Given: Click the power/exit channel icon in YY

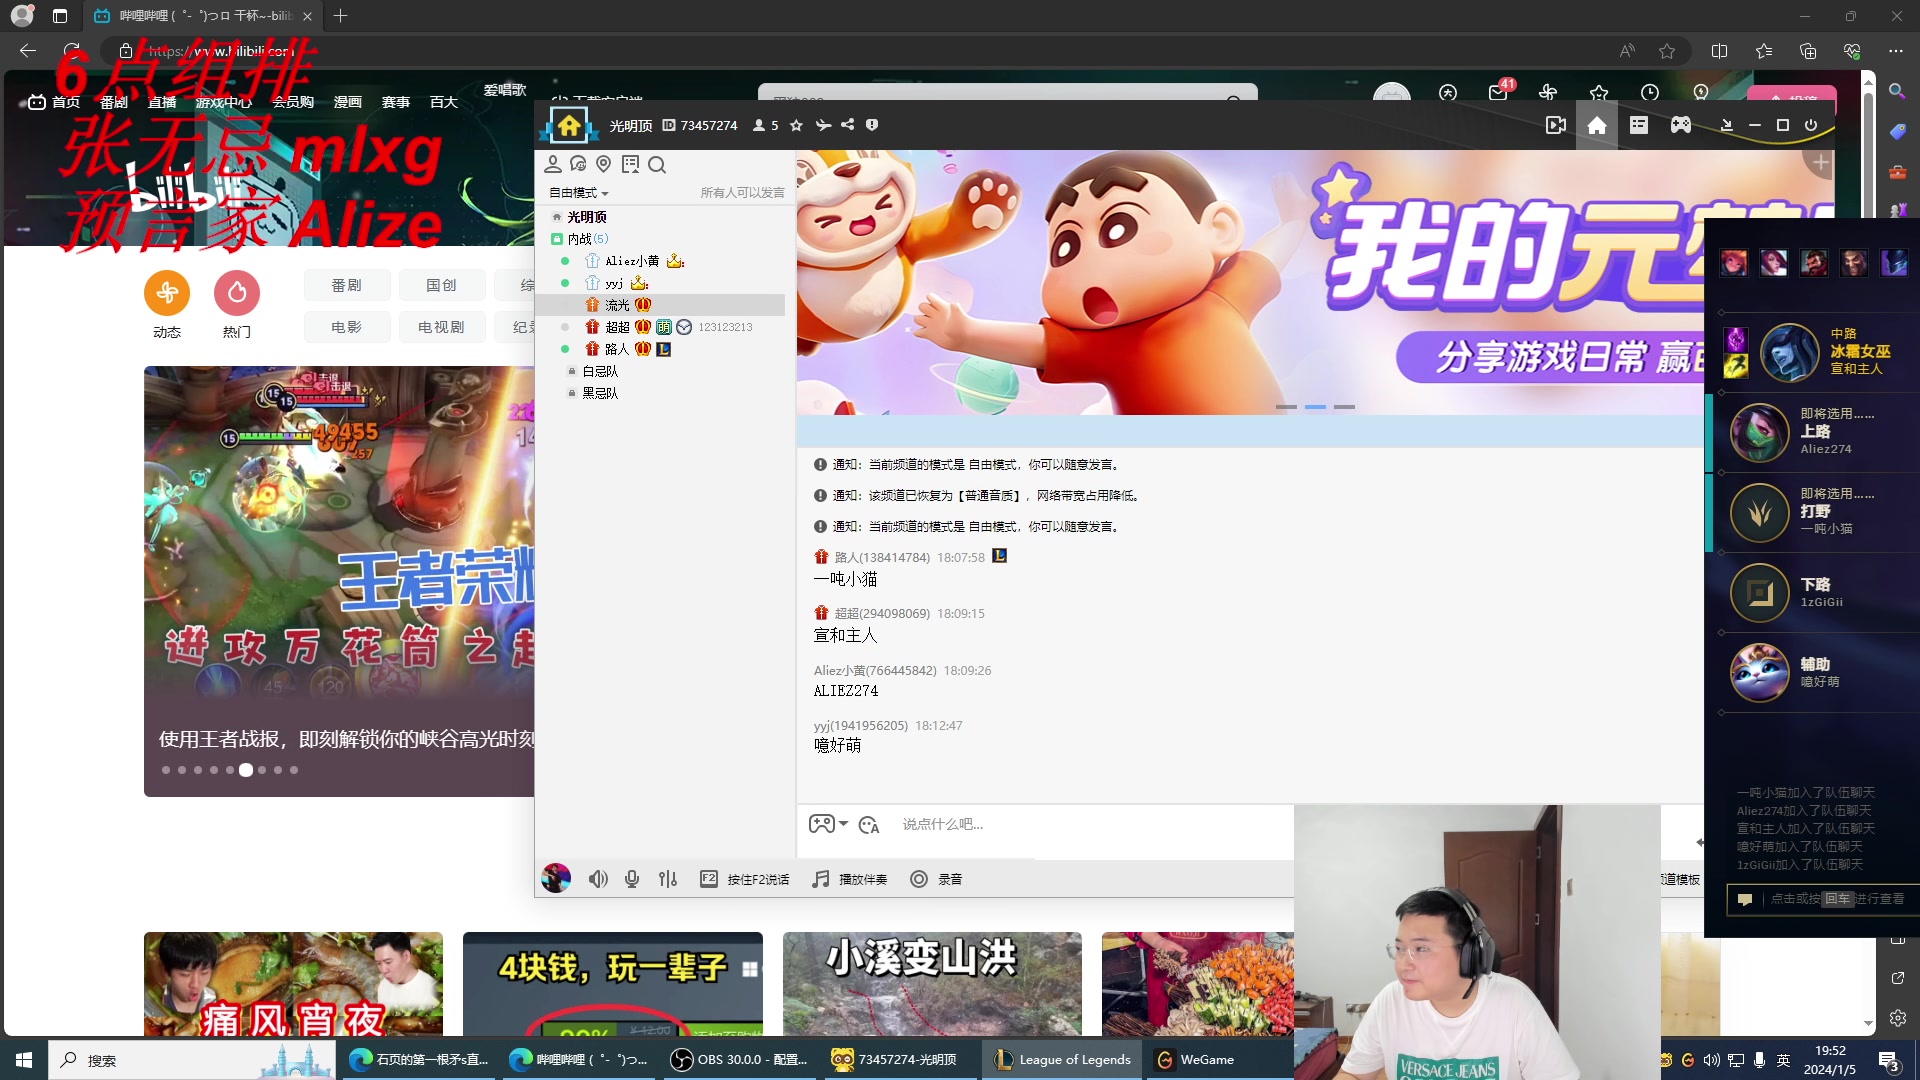Looking at the screenshot, I should (1811, 125).
